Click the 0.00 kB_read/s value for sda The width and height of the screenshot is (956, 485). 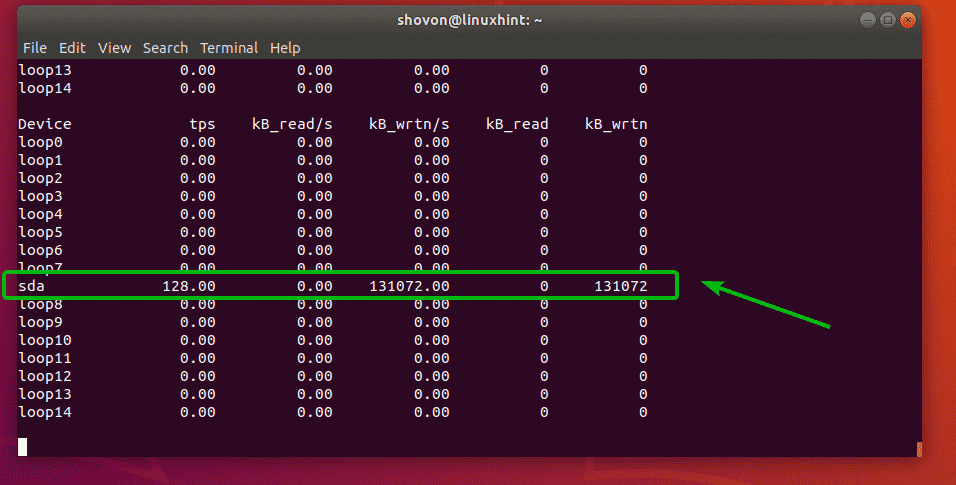[x=315, y=286]
